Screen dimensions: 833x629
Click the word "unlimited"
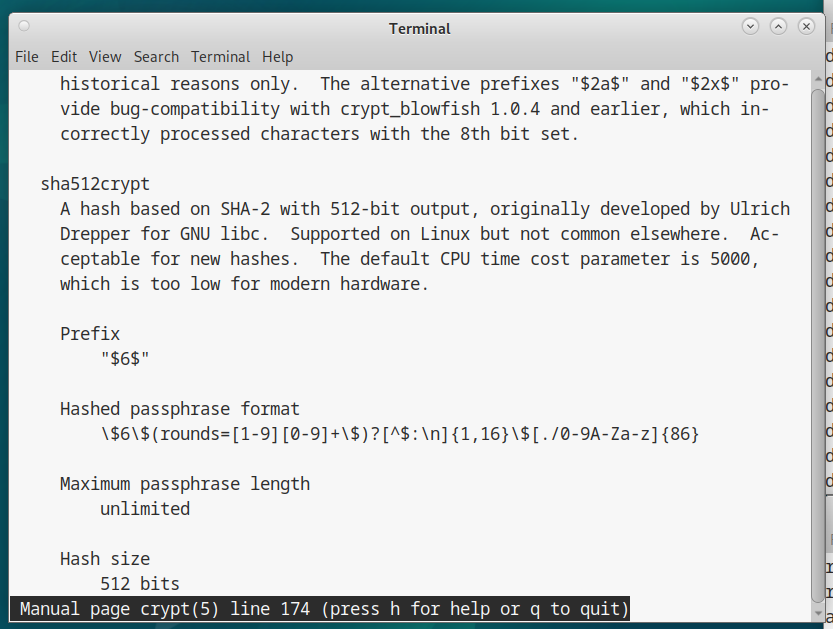[x=145, y=509]
